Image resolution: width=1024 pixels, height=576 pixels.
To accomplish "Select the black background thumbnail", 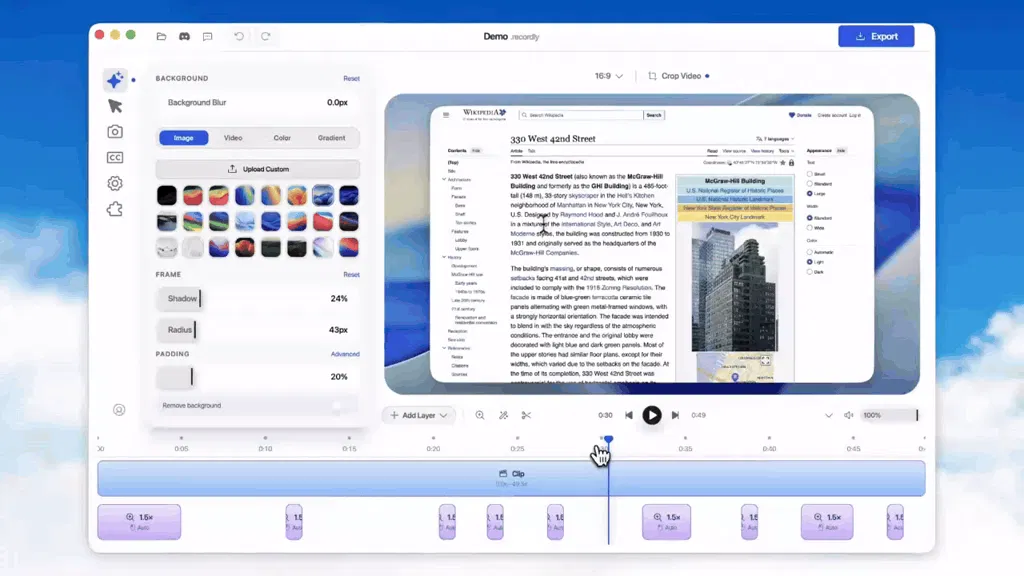I will tap(167, 195).
